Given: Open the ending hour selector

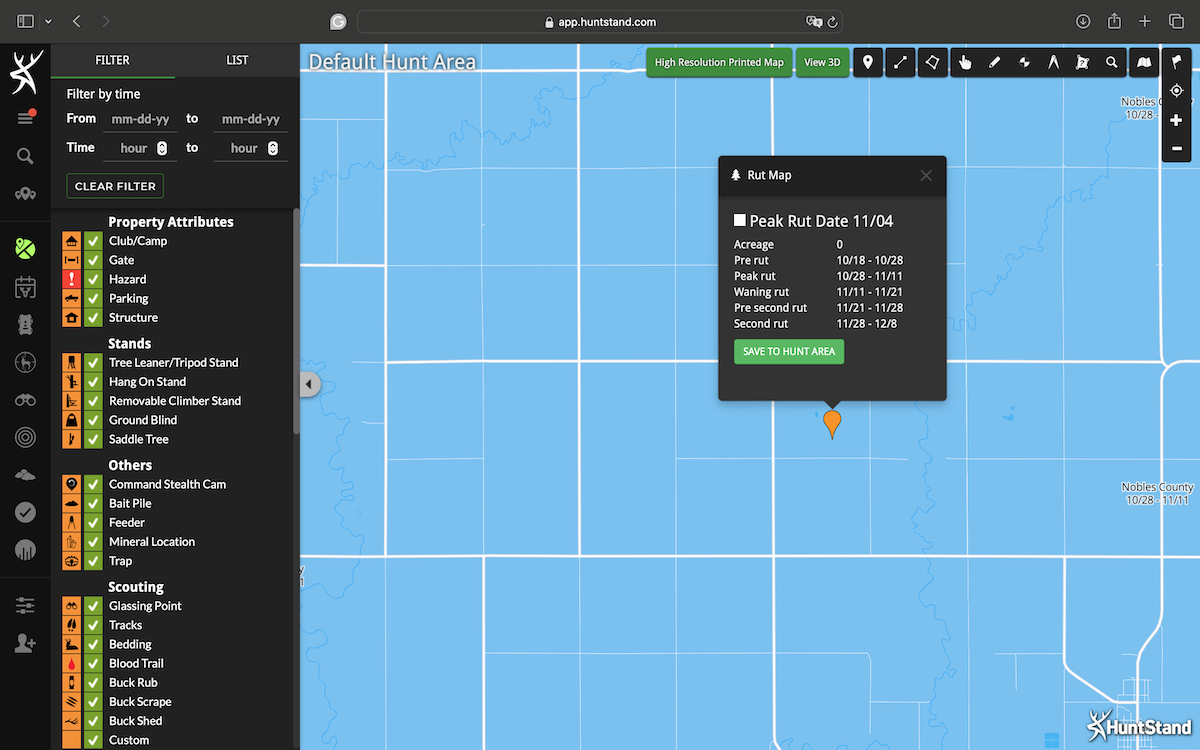Looking at the screenshot, I should [x=250, y=148].
